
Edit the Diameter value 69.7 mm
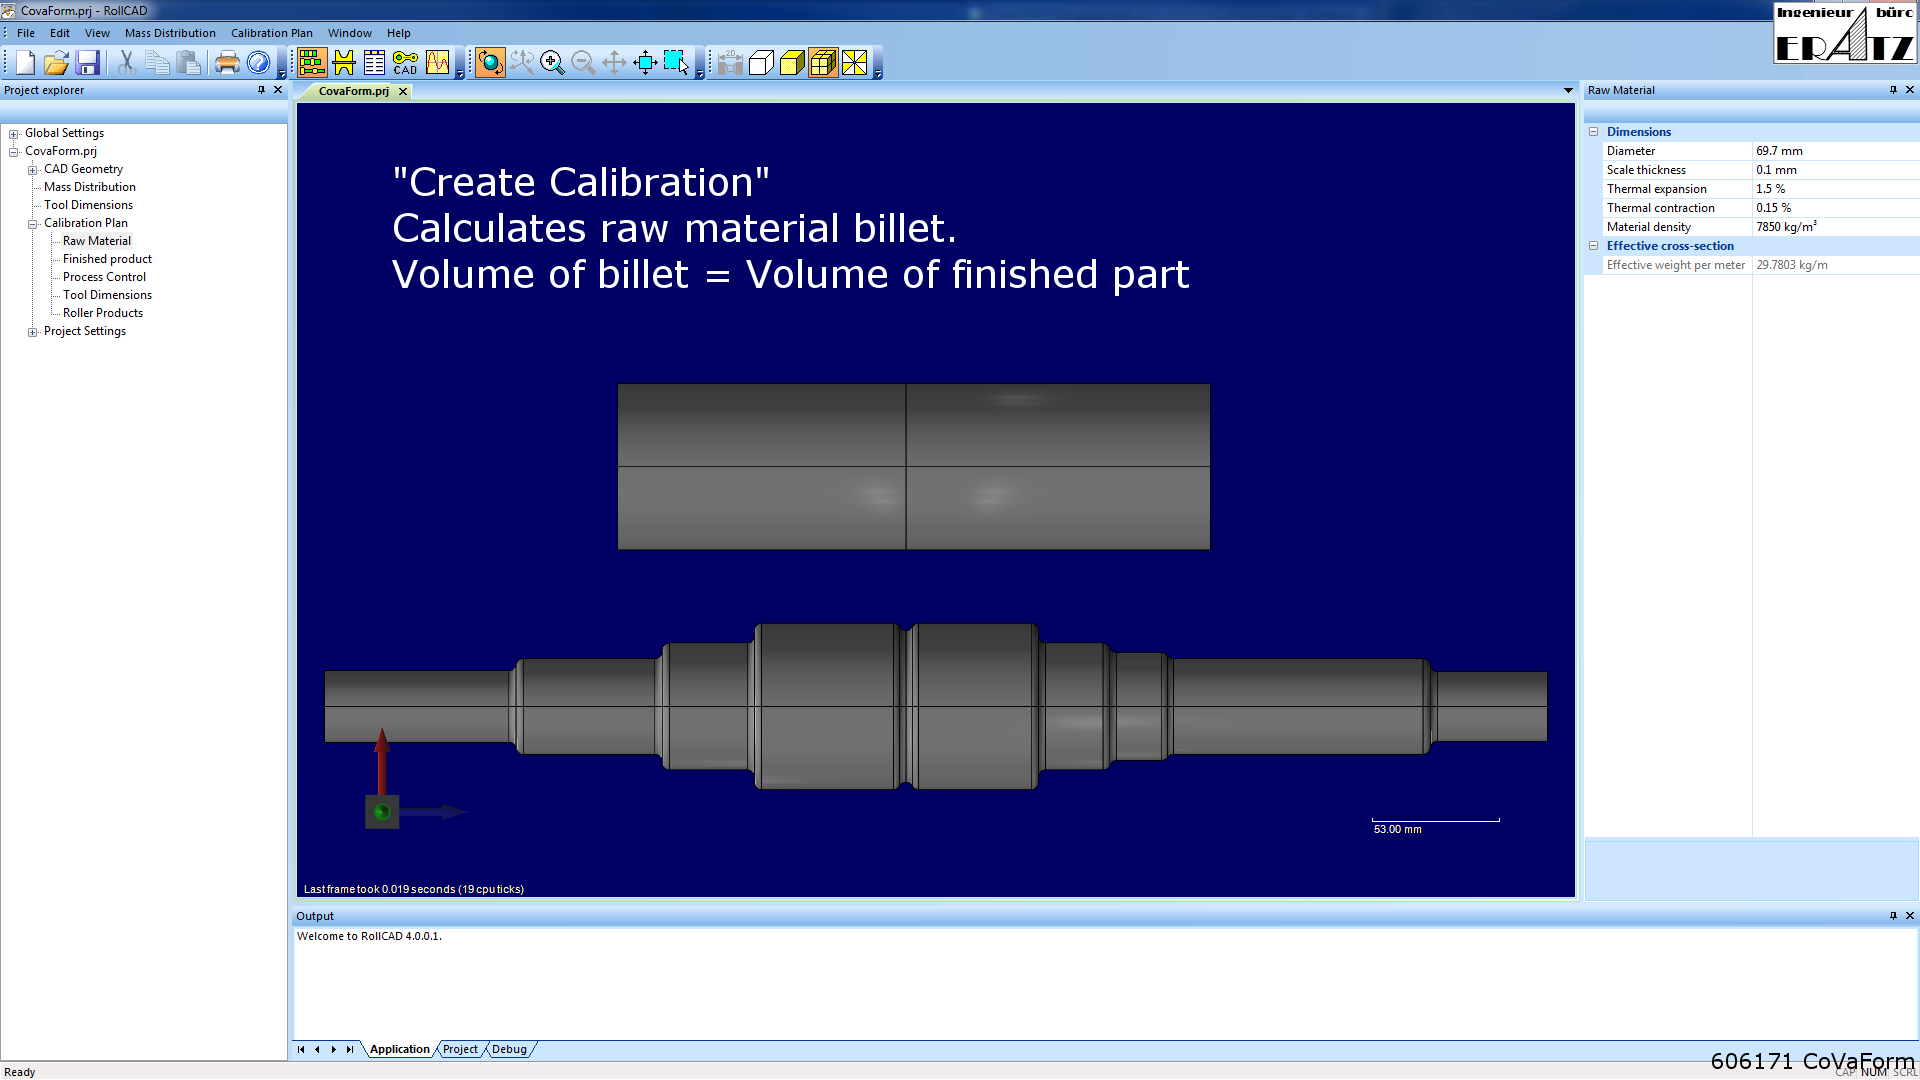tap(1835, 151)
